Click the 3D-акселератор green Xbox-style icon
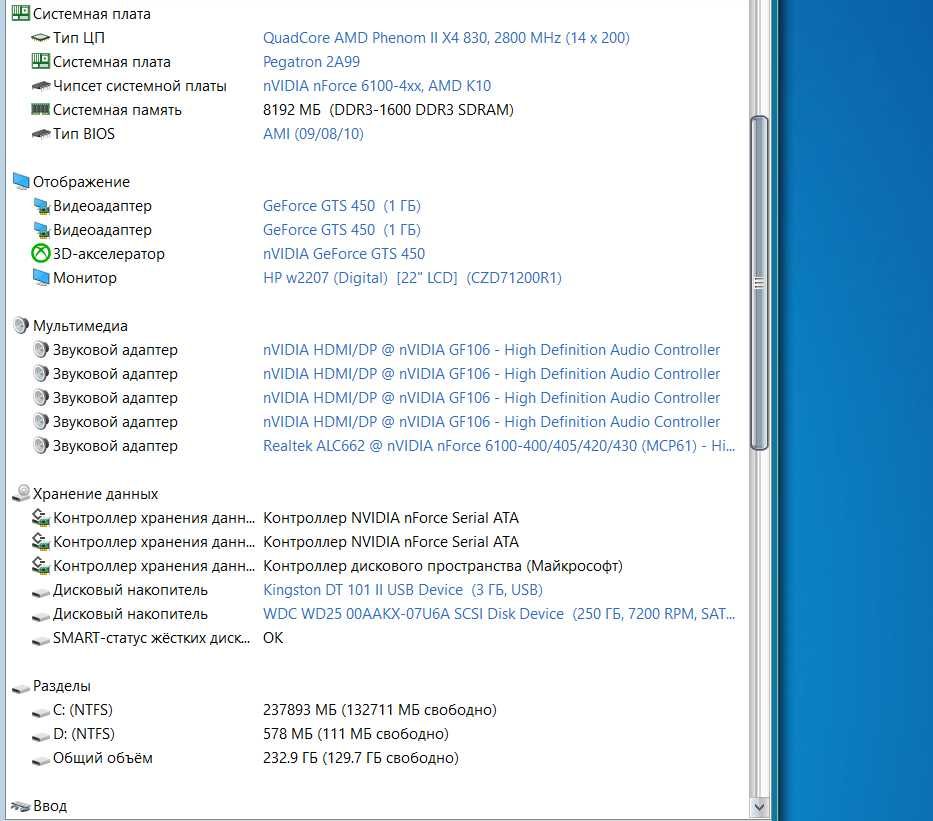This screenshot has height=821, width=933. pos(40,253)
